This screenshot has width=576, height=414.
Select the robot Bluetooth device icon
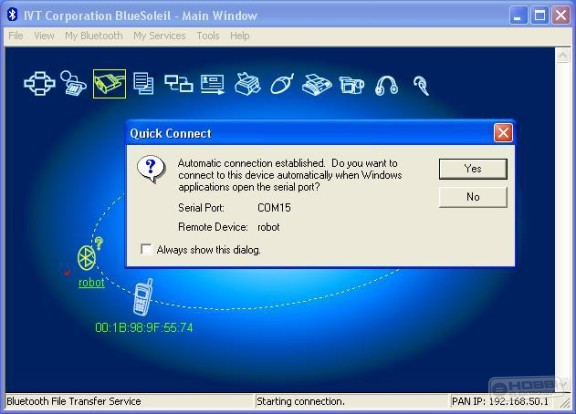tap(87, 258)
